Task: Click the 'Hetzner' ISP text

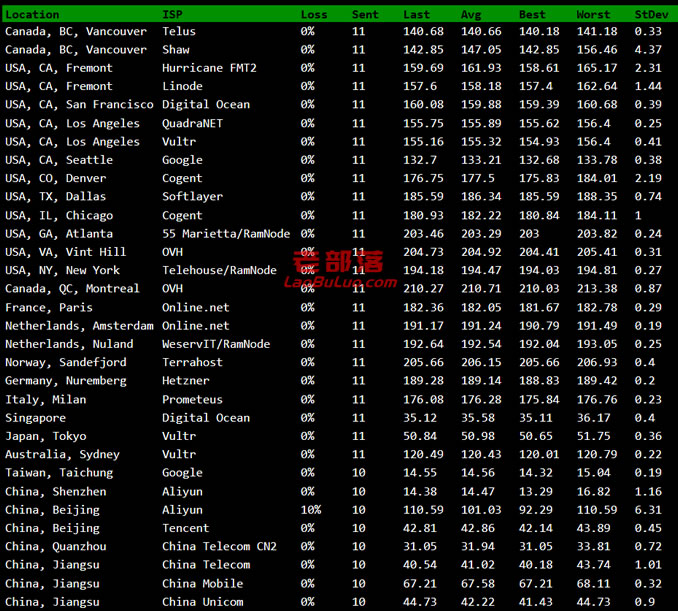Action: [x=185, y=381]
